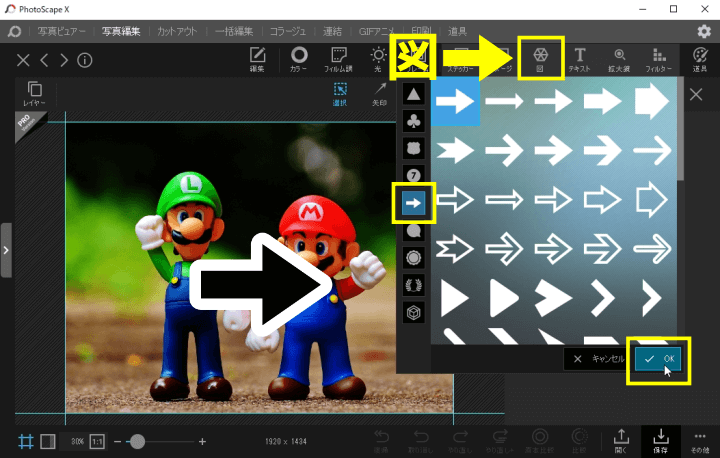
Task: Confirm the shape with OK
Action: (658, 359)
